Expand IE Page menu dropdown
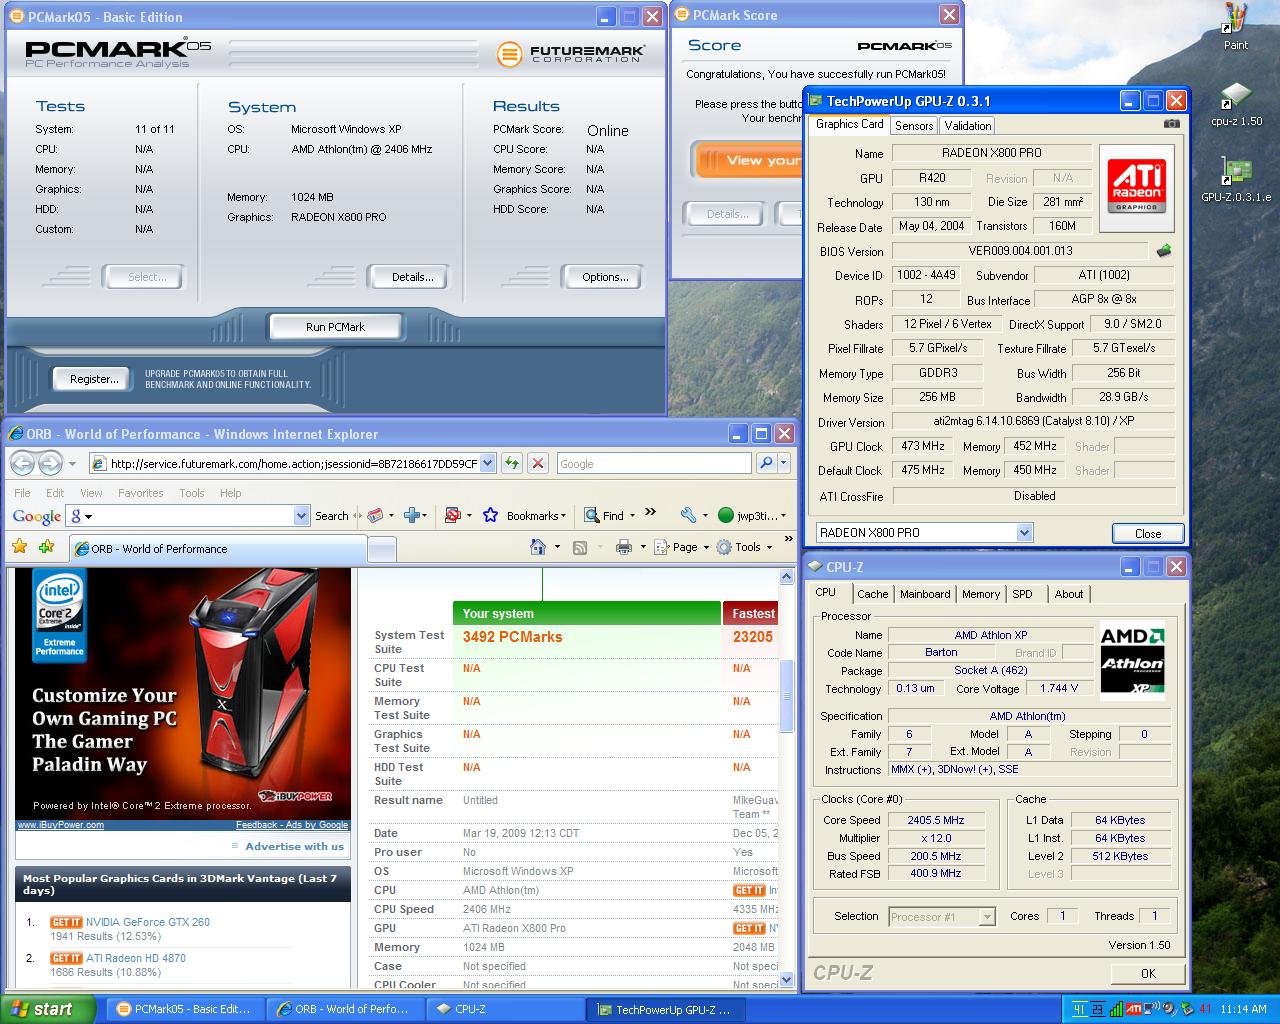This screenshot has width=1280, height=1024. tap(705, 548)
